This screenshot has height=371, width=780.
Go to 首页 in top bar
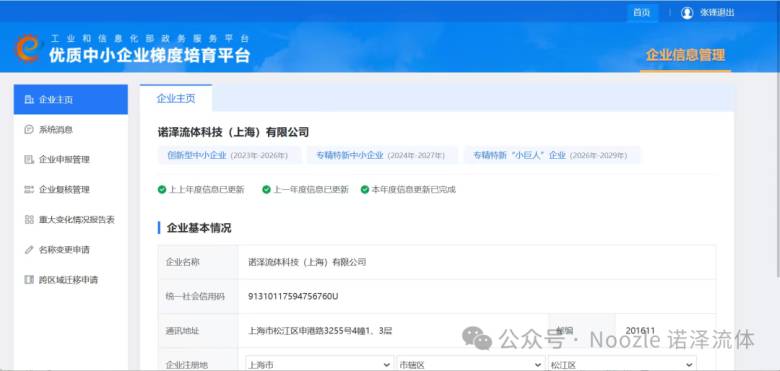pos(642,13)
